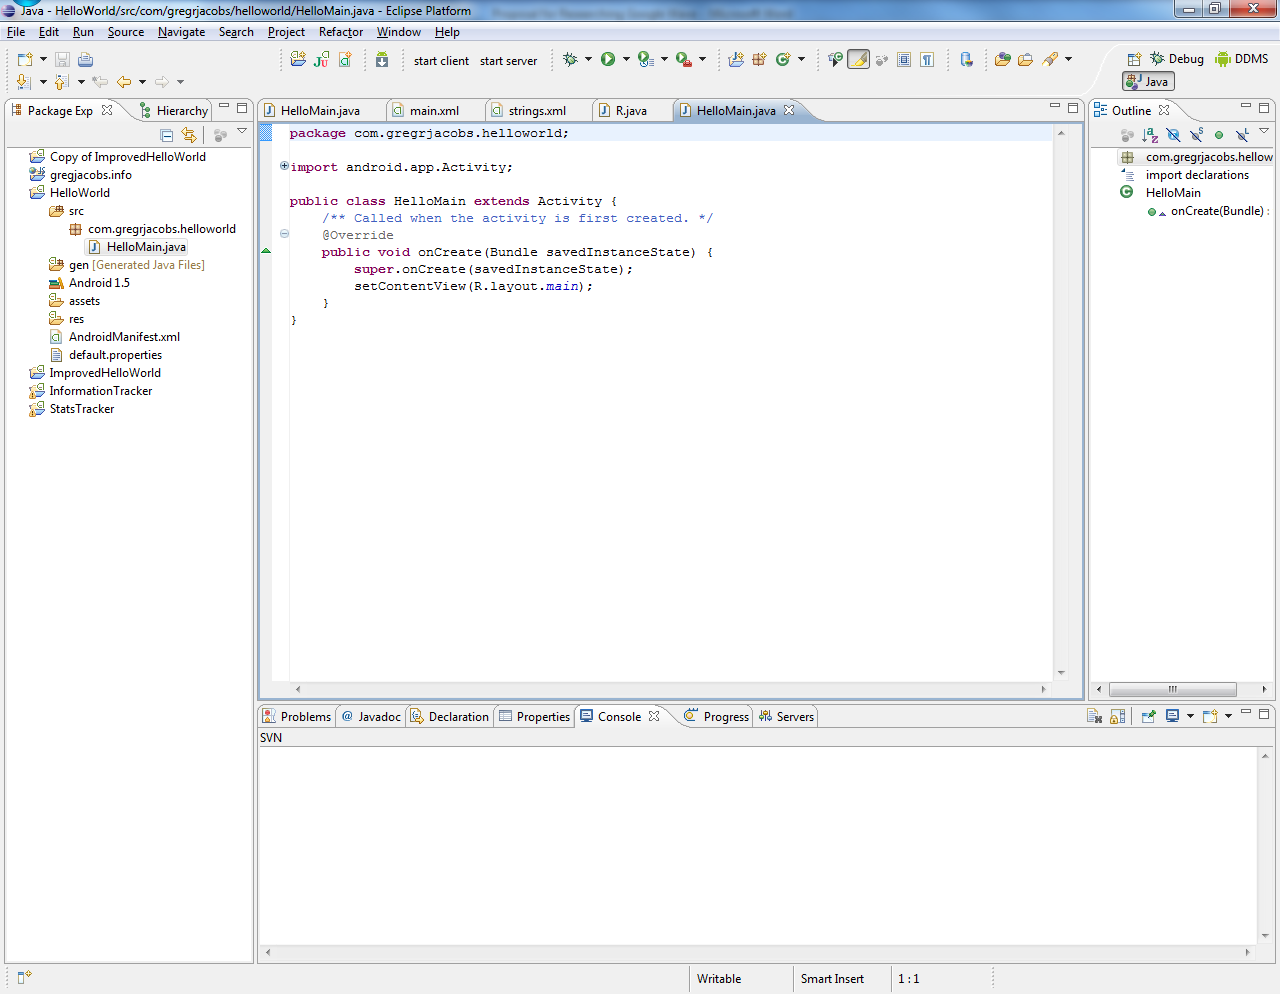Toggle Mark Occurrences highlighter button

(858, 60)
